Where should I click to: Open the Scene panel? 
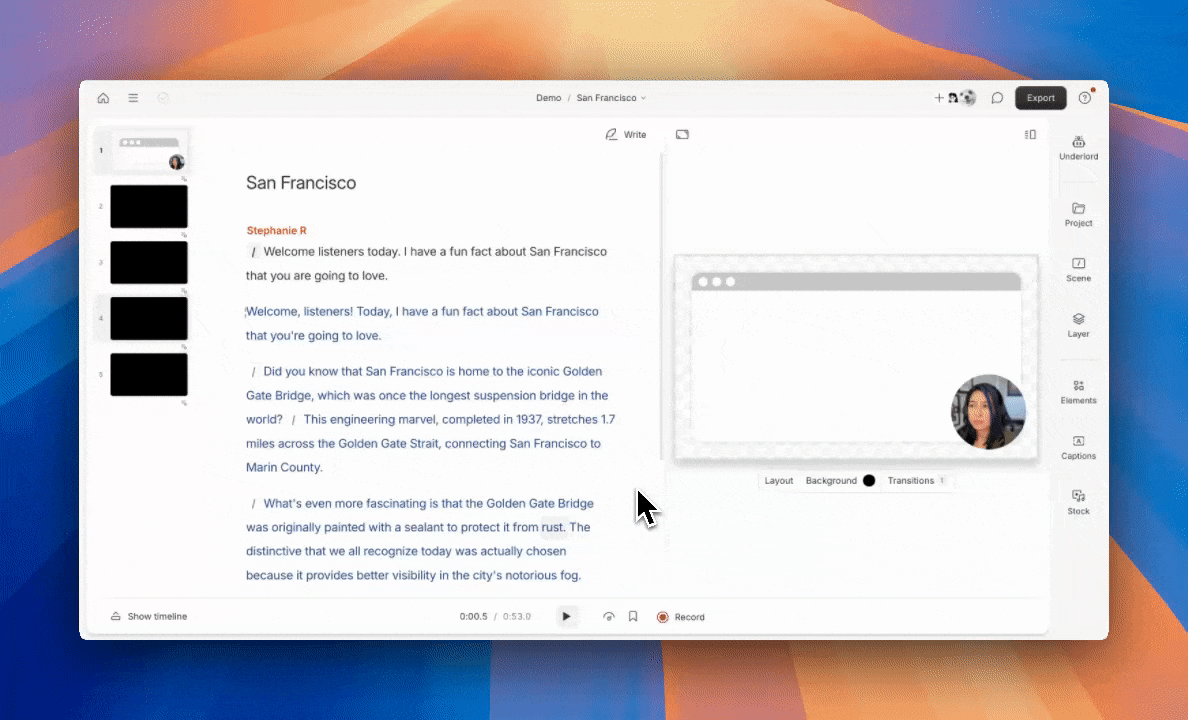[x=1078, y=269]
